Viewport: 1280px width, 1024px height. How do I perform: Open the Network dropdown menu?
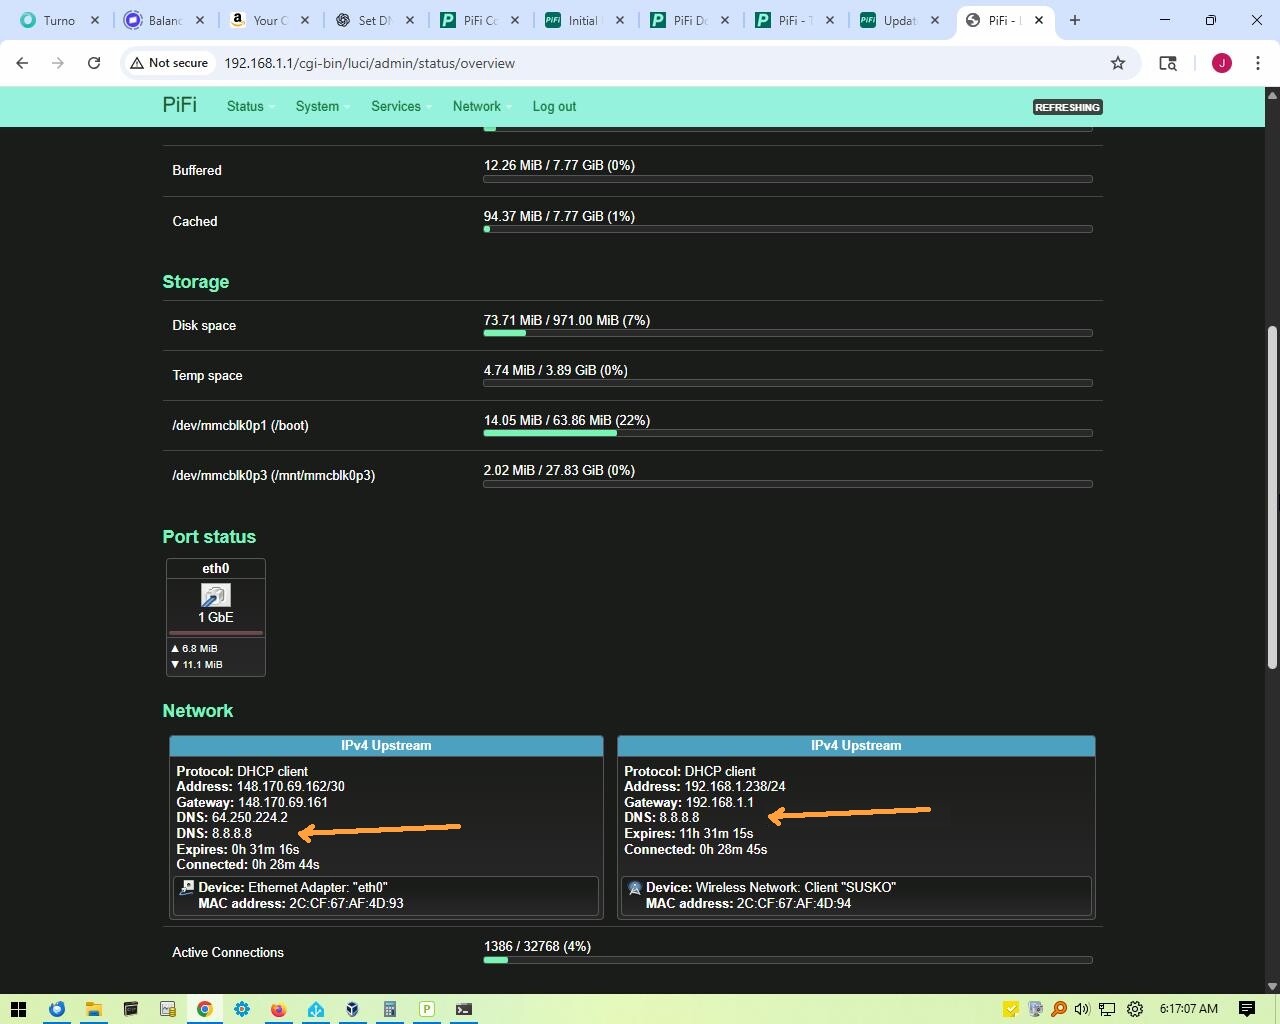477,106
